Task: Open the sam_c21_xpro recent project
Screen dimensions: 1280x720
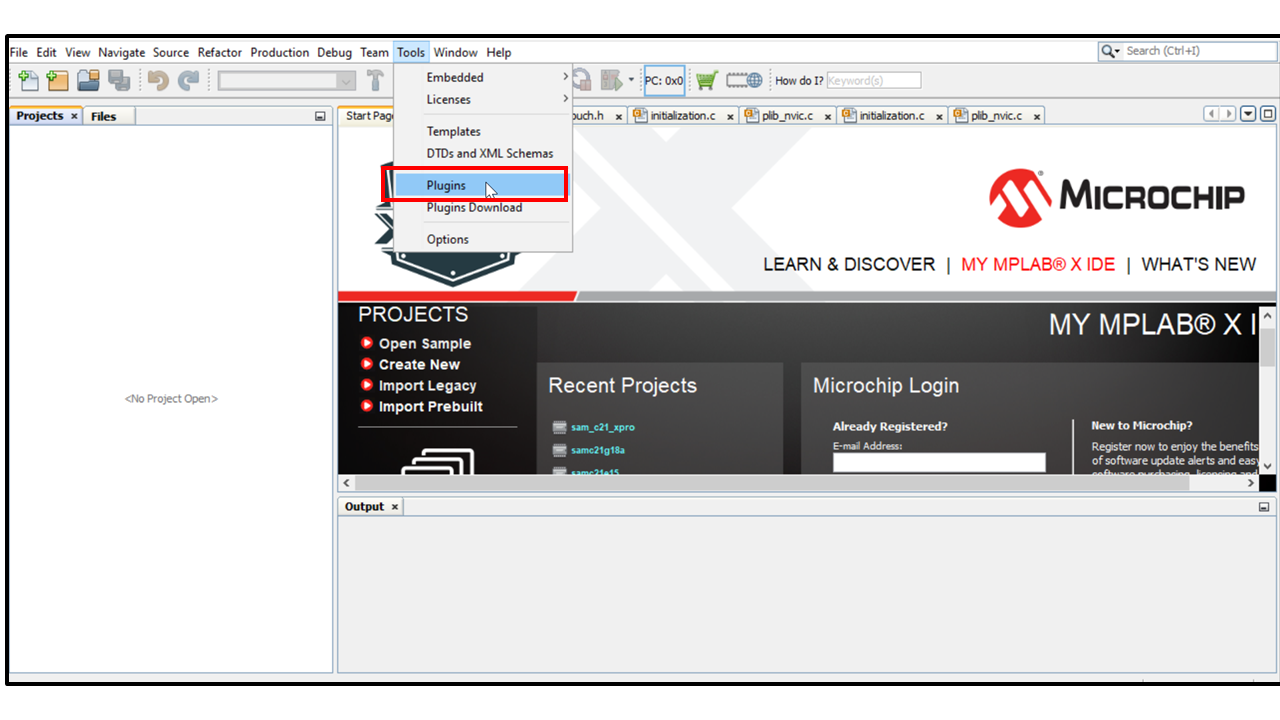Action: 602,427
